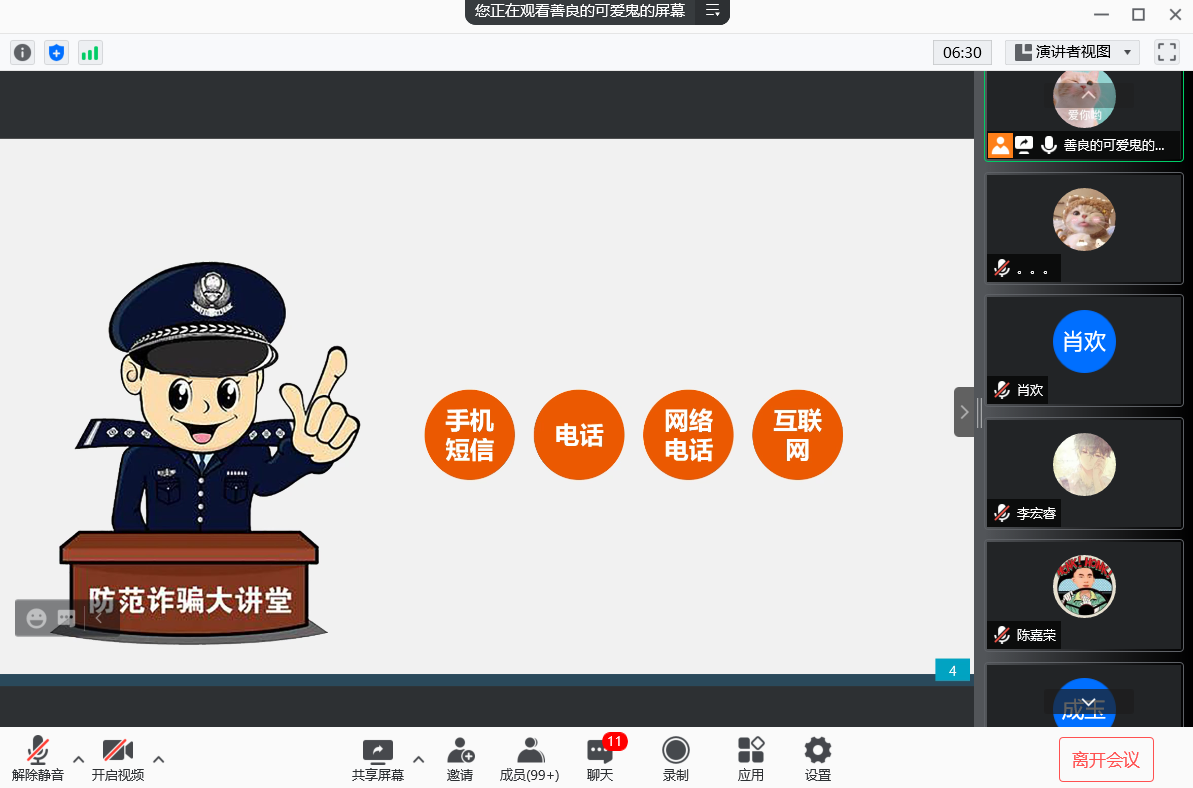Open the Invite (邀请) icon

[460, 759]
